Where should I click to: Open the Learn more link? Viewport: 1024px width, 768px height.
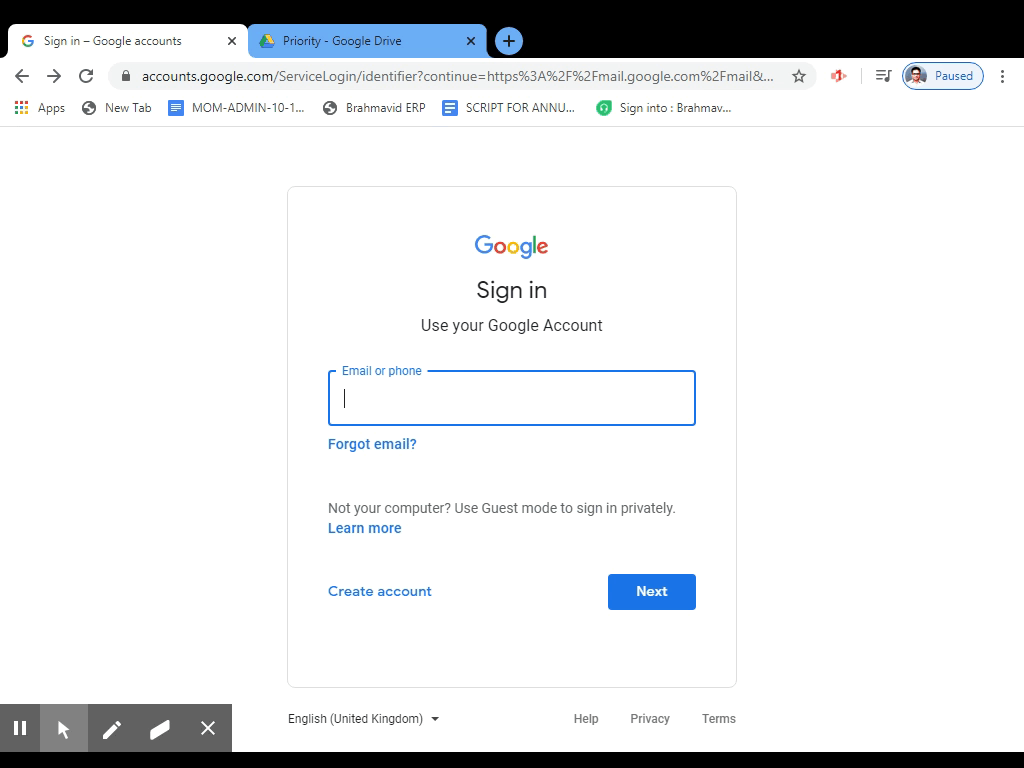pos(364,528)
